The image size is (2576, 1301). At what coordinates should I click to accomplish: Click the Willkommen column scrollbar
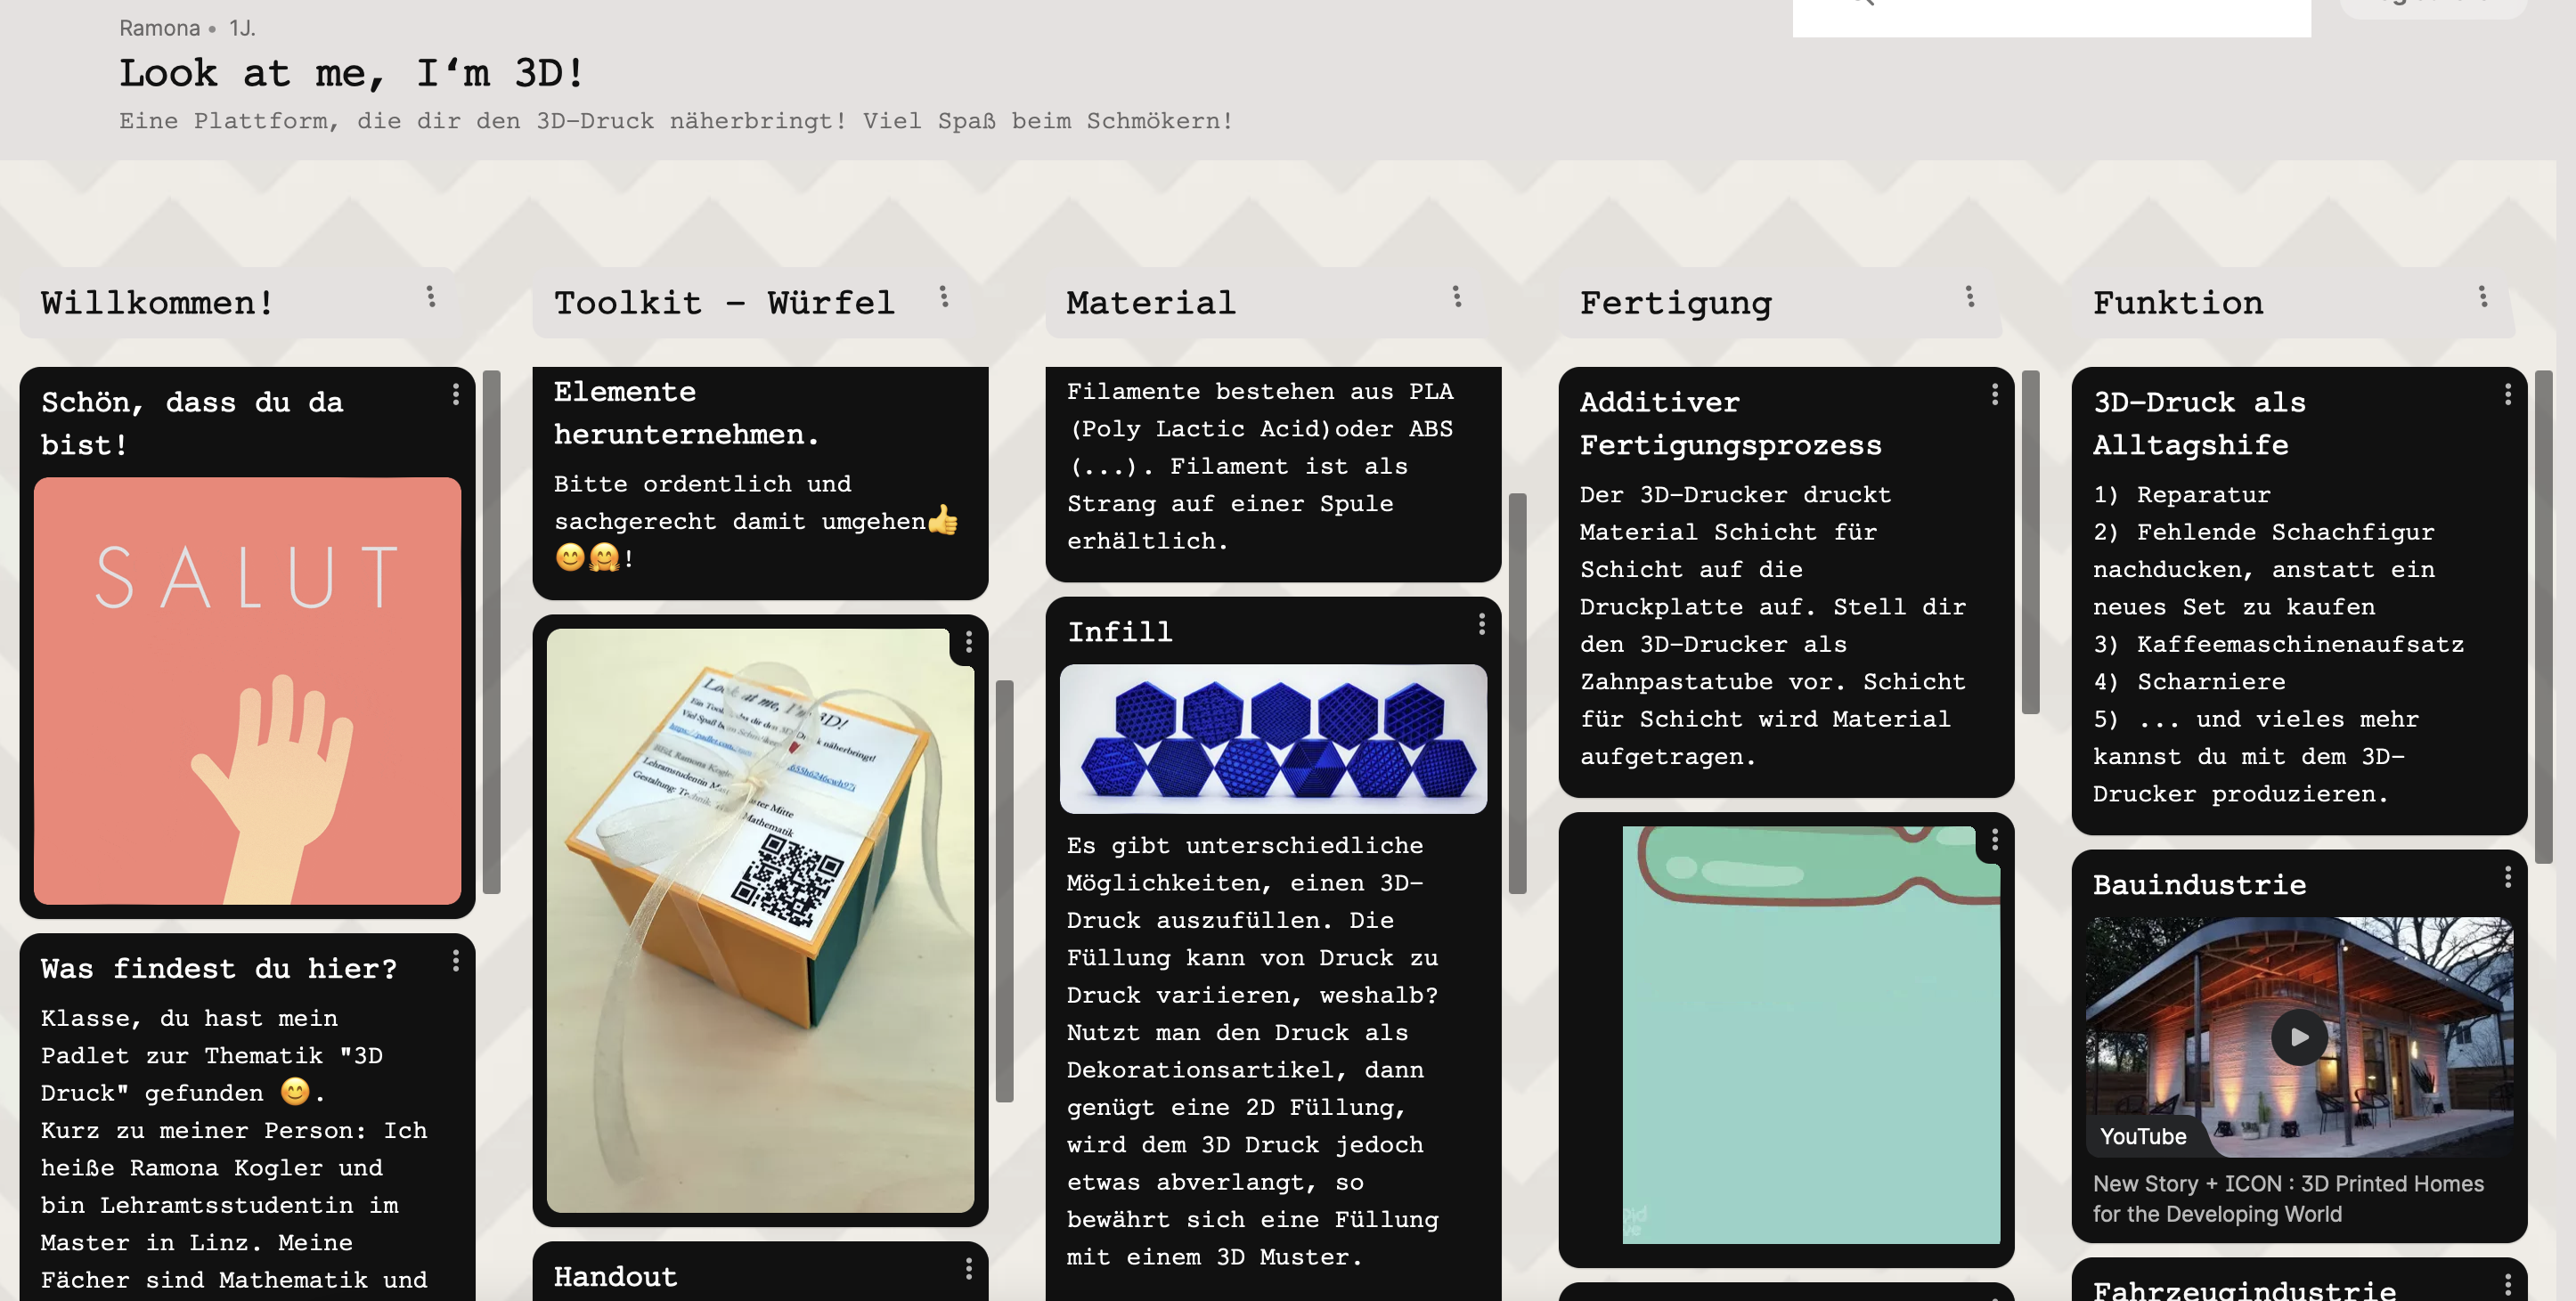[x=491, y=632]
